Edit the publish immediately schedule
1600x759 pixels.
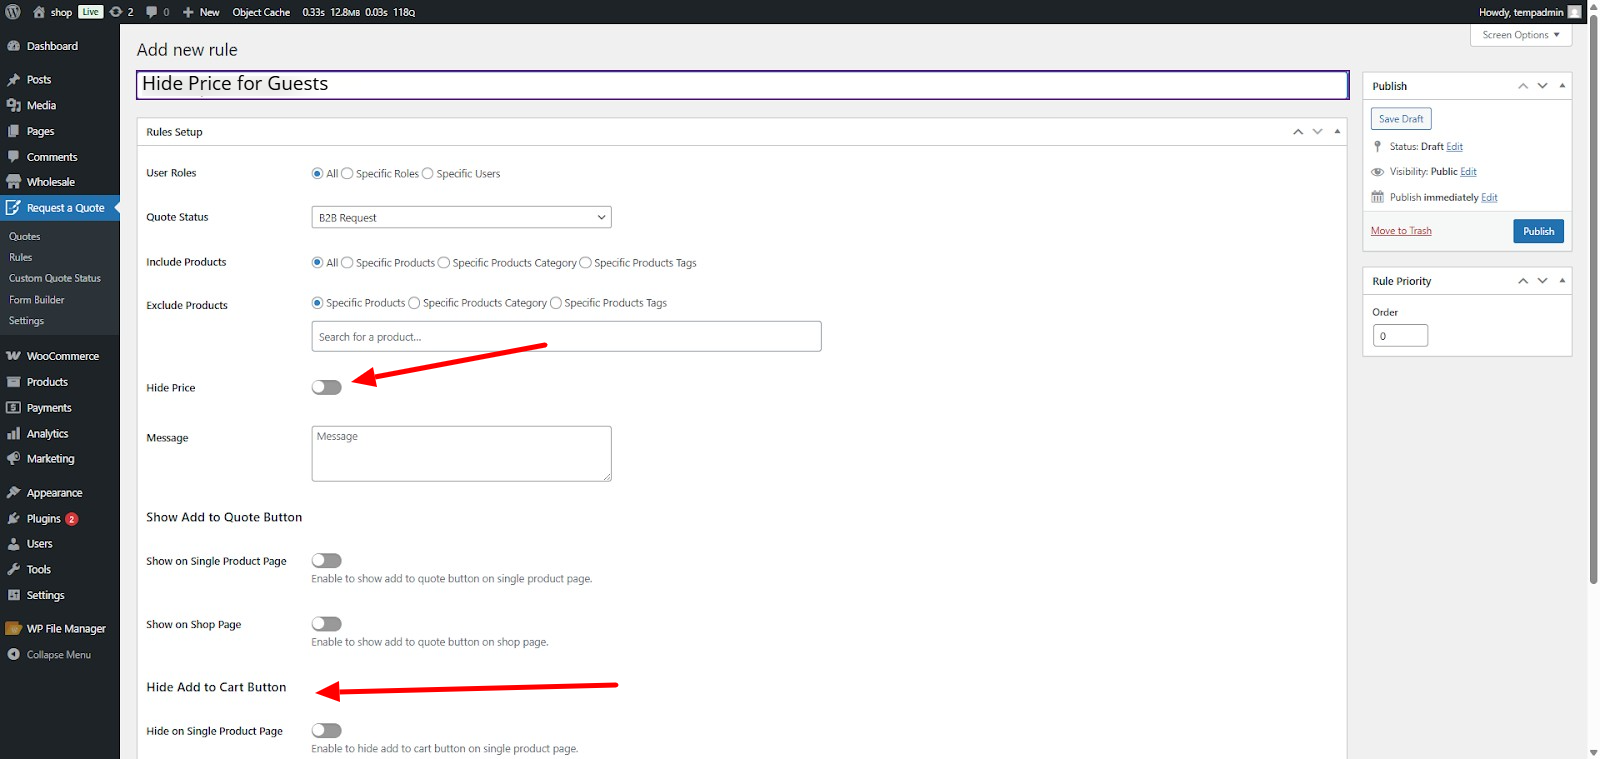coord(1489,198)
